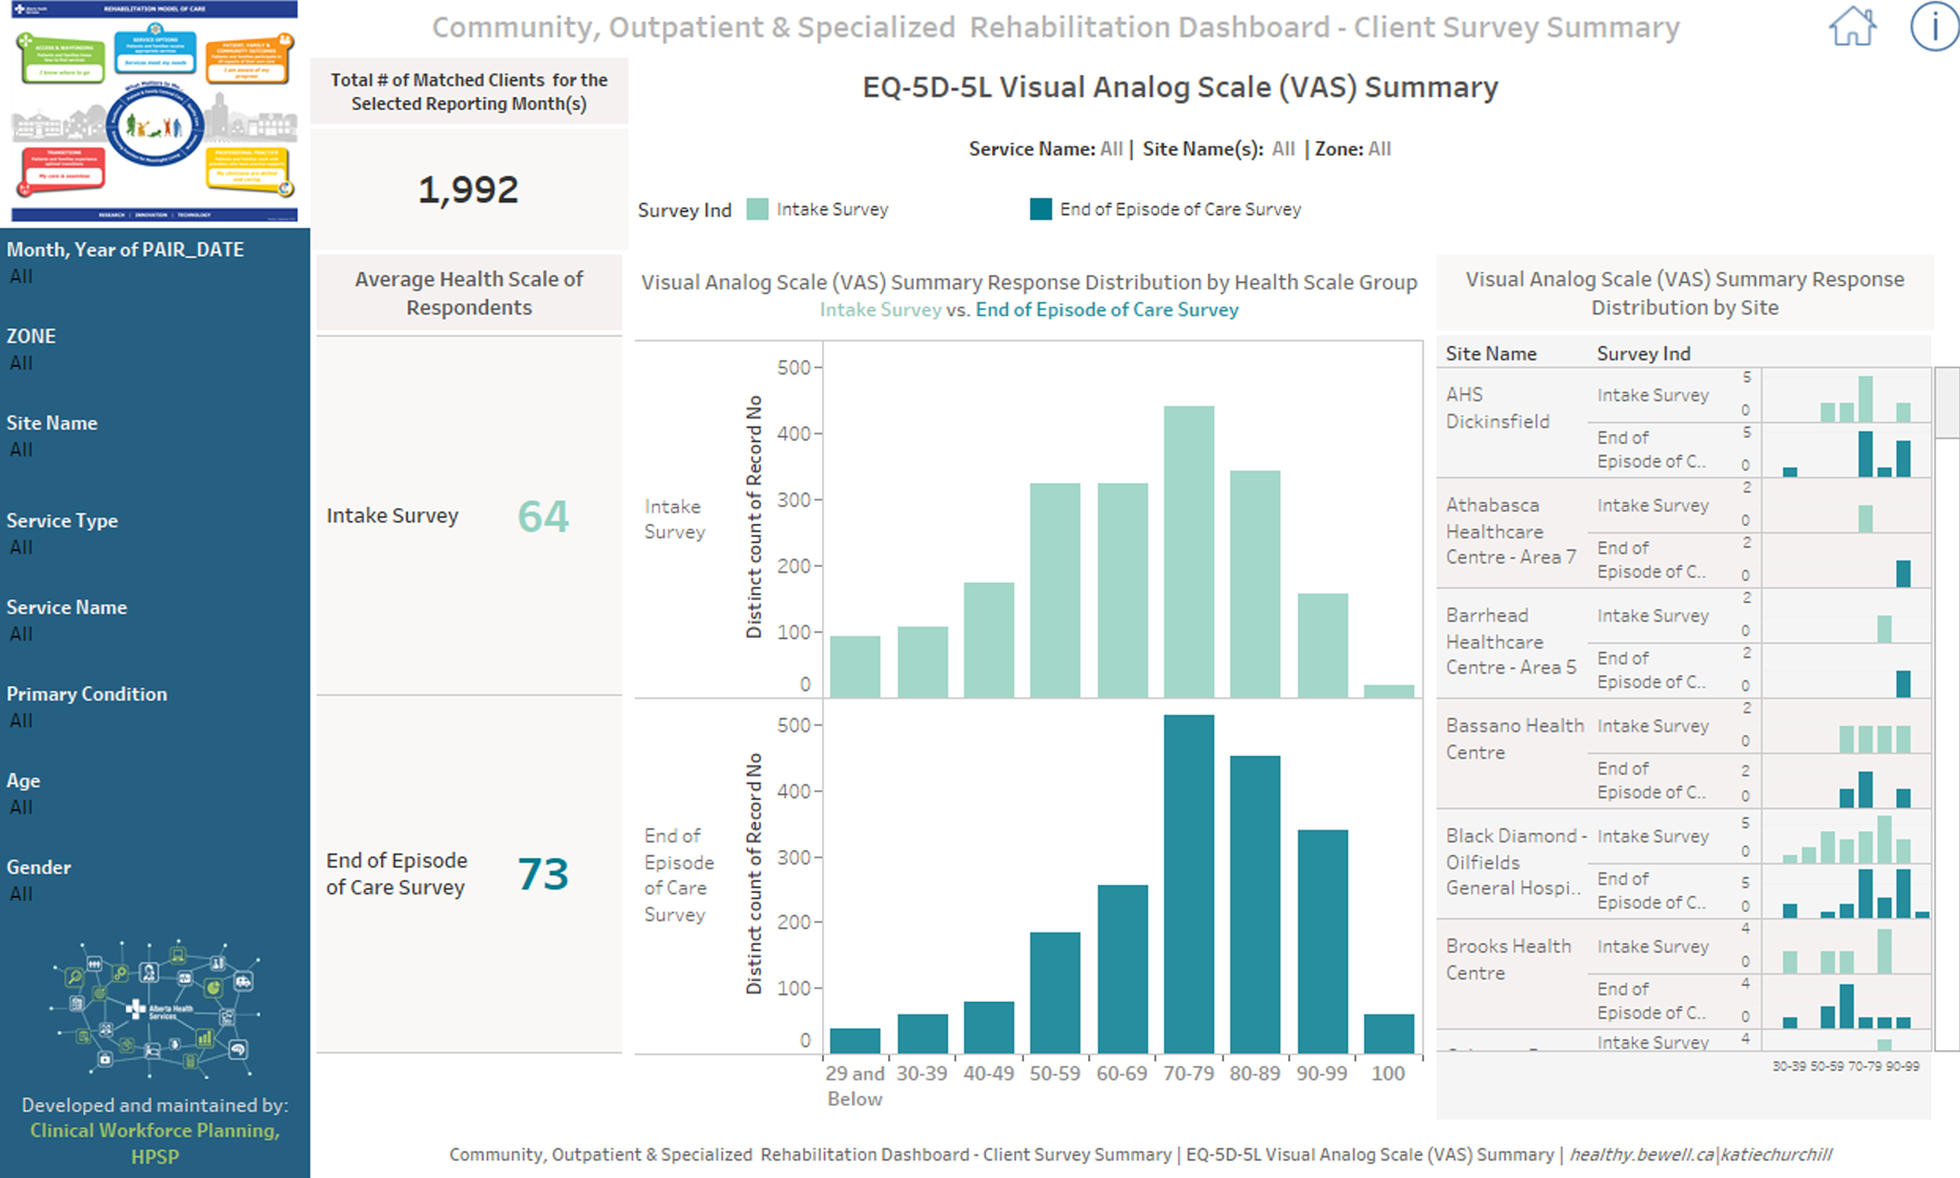Click Bassano Health Centre Intake Survey mini chart
This screenshot has height=1178, width=1960.
(x=1846, y=727)
